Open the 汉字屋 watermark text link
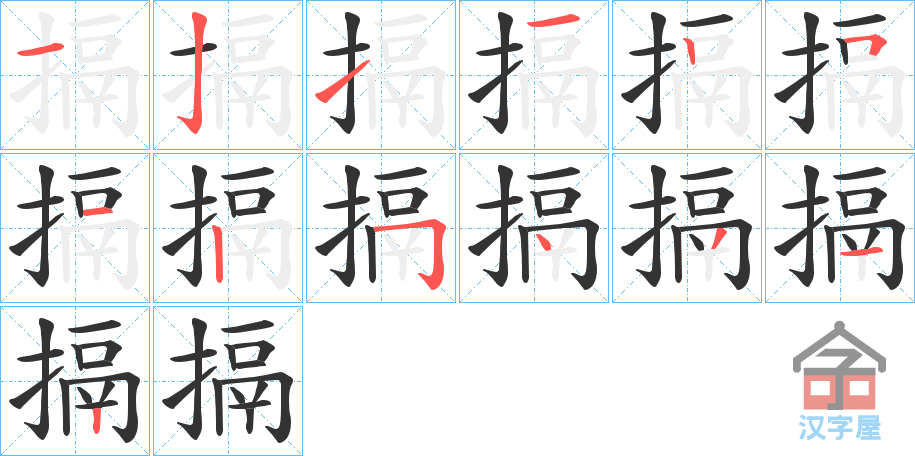Viewport: 915px width, 456px height. (x=839, y=429)
